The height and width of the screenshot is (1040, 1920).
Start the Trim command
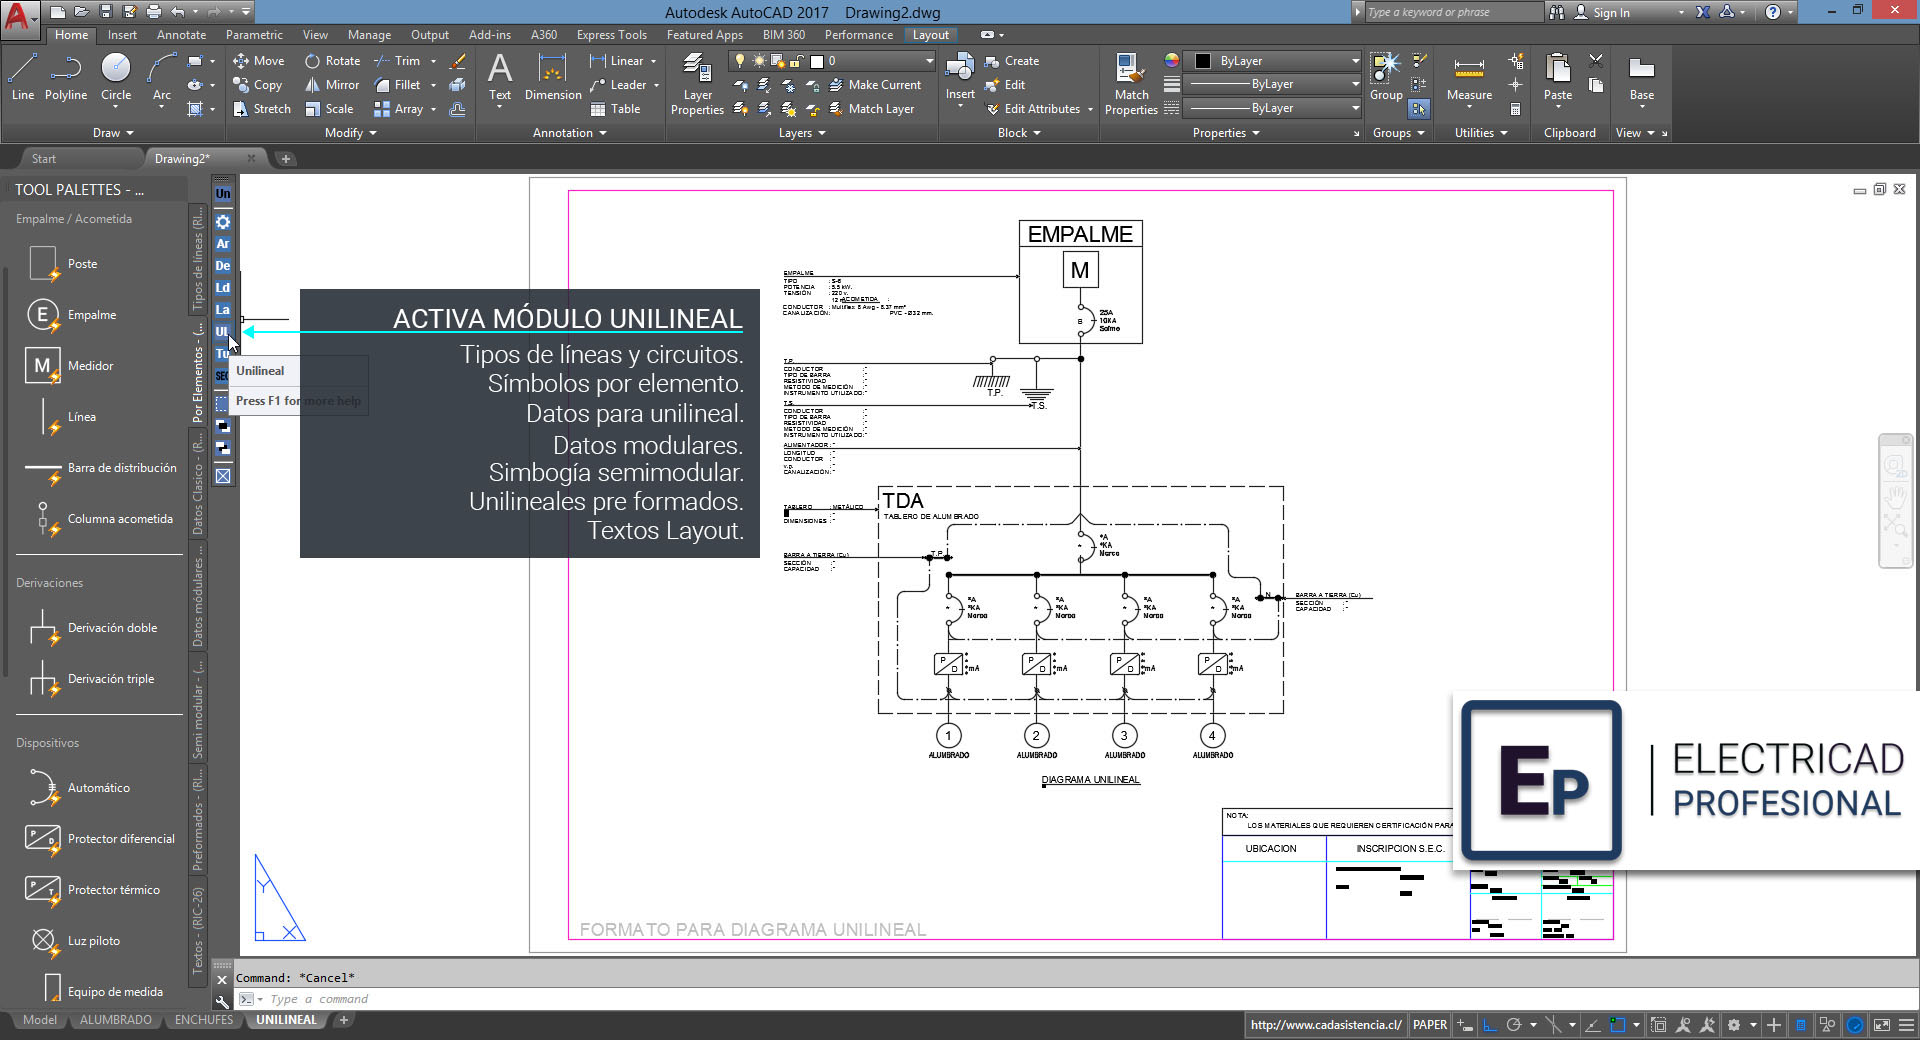pyautogui.click(x=397, y=61)
